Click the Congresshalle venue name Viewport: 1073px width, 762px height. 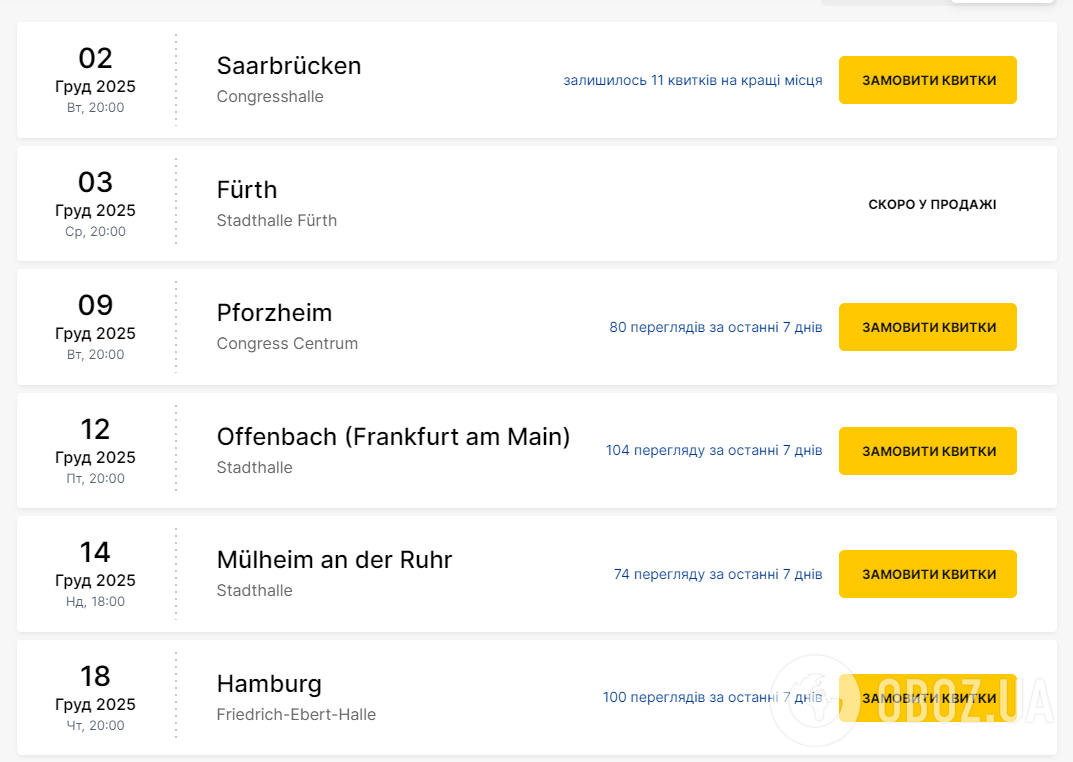pos(270,97)
